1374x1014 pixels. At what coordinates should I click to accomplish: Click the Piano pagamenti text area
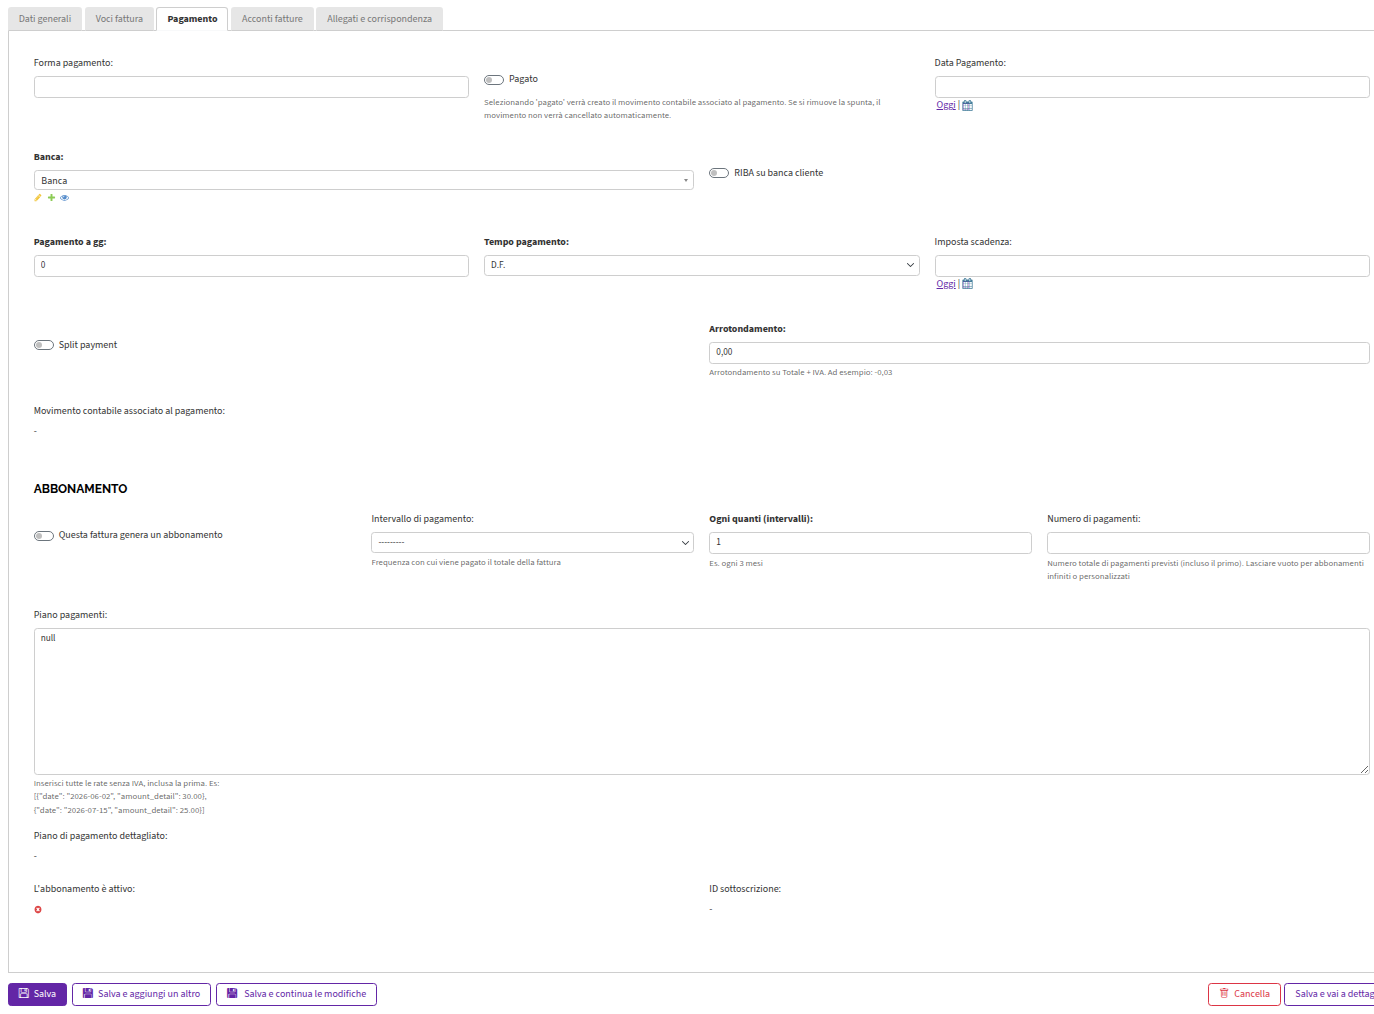point(702,701)
